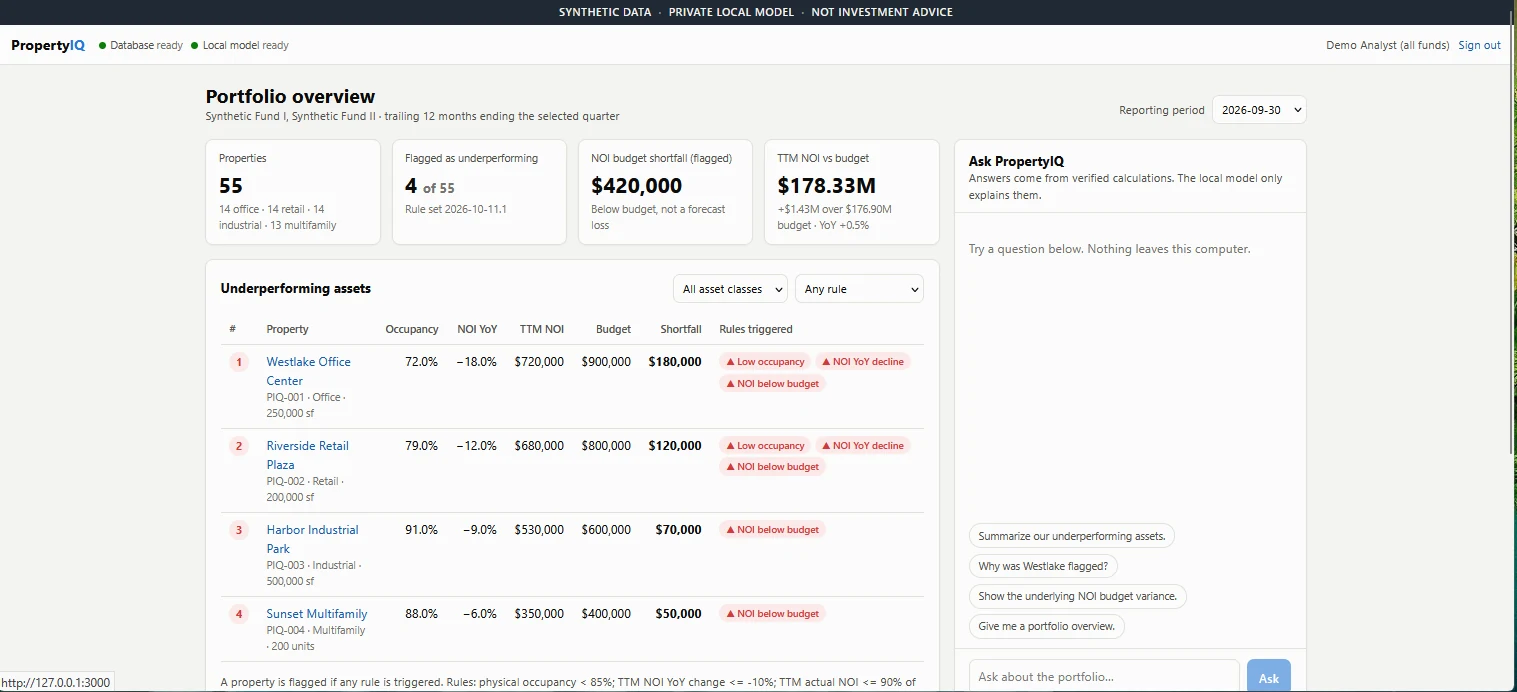This screenshot has width=1517, height=692.
Task: Click rank badge 4 for Sunset Multifamily
Action: (238, 614)
